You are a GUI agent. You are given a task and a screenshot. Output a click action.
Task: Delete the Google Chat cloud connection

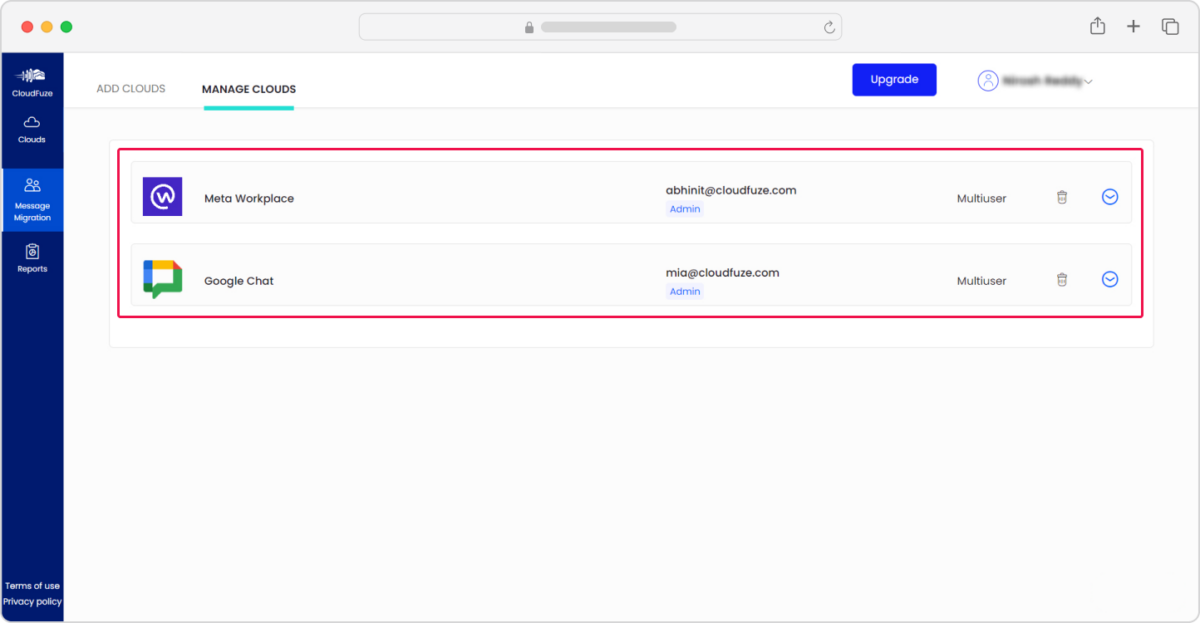(x=1061, y=280)
